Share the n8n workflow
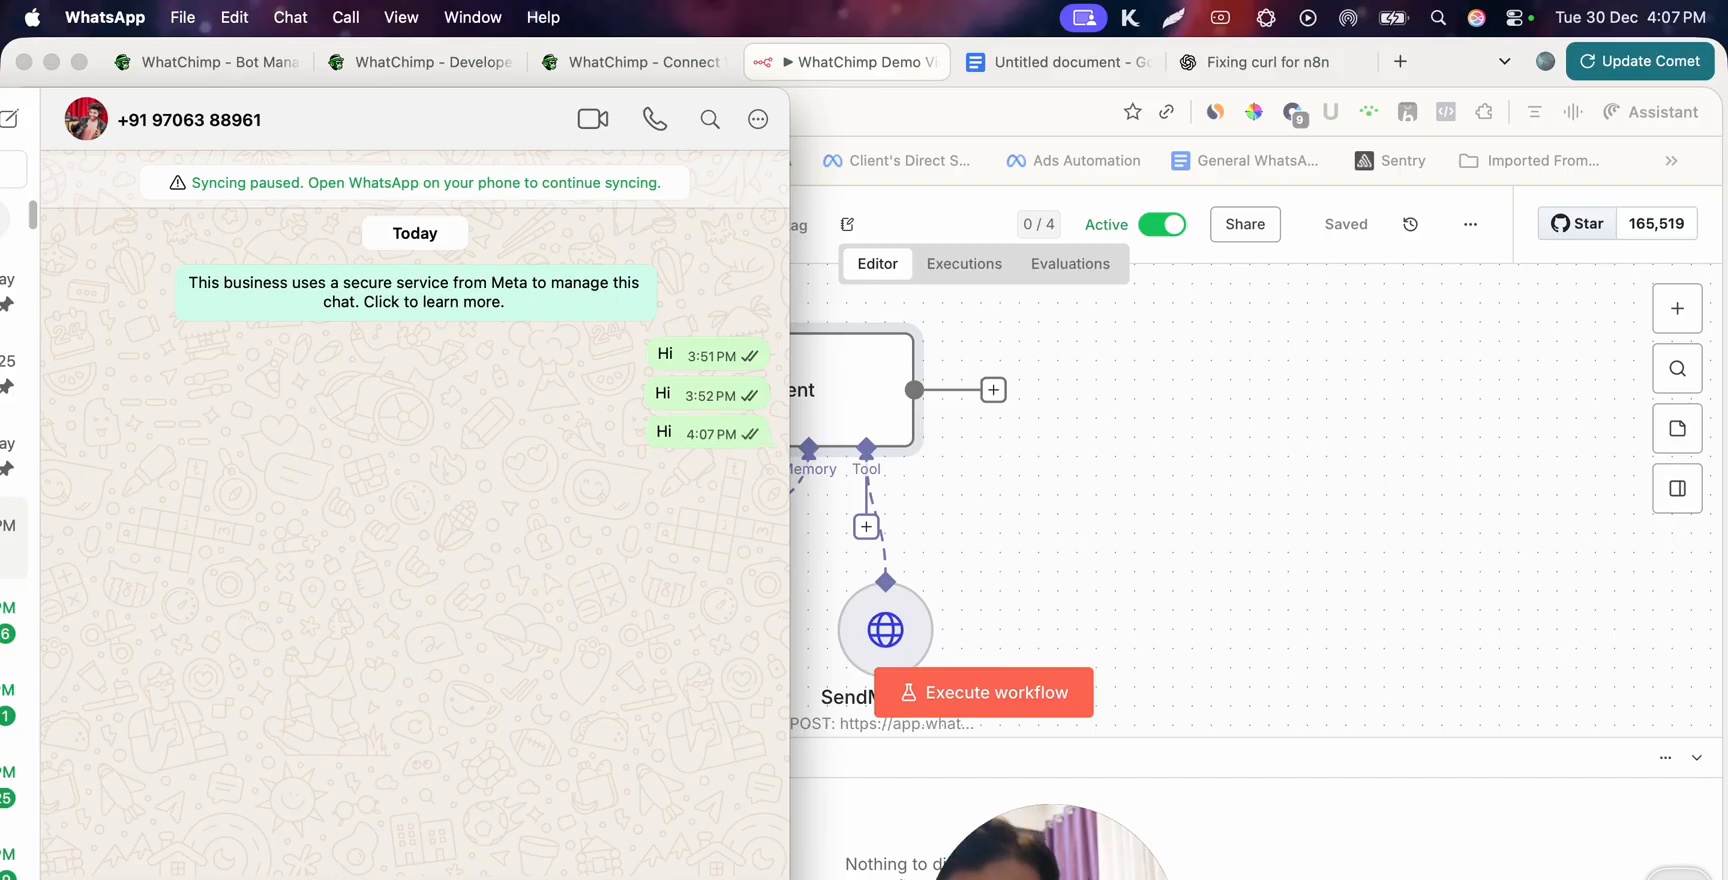Screen dimensions: 1728x880 click(1245, 224)
